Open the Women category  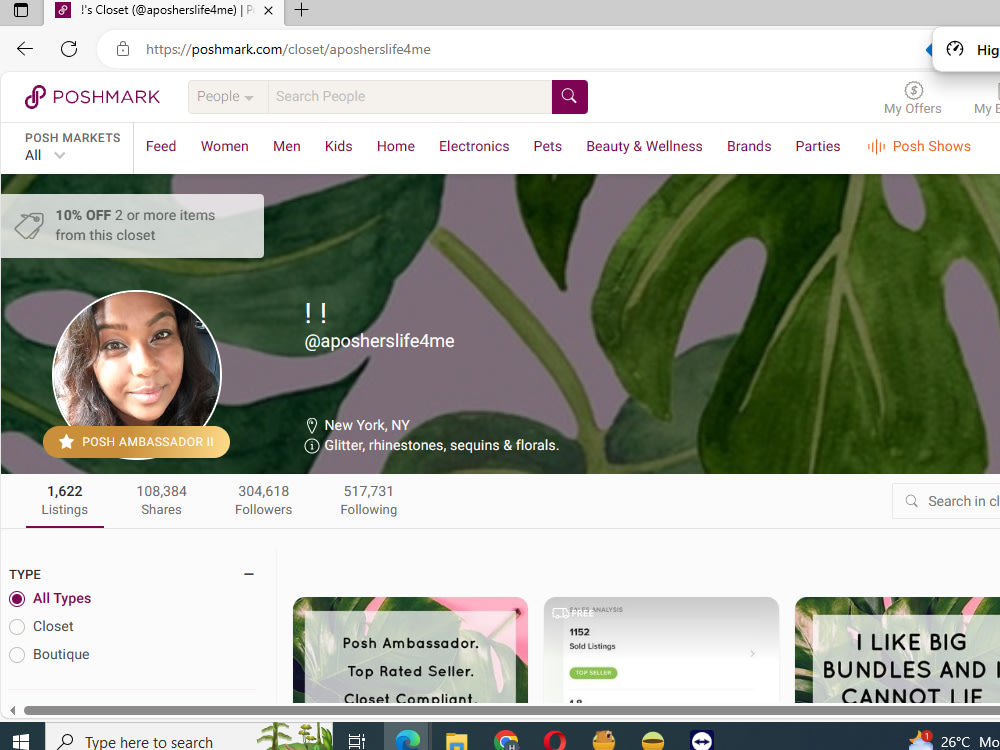tap(224, 147)
